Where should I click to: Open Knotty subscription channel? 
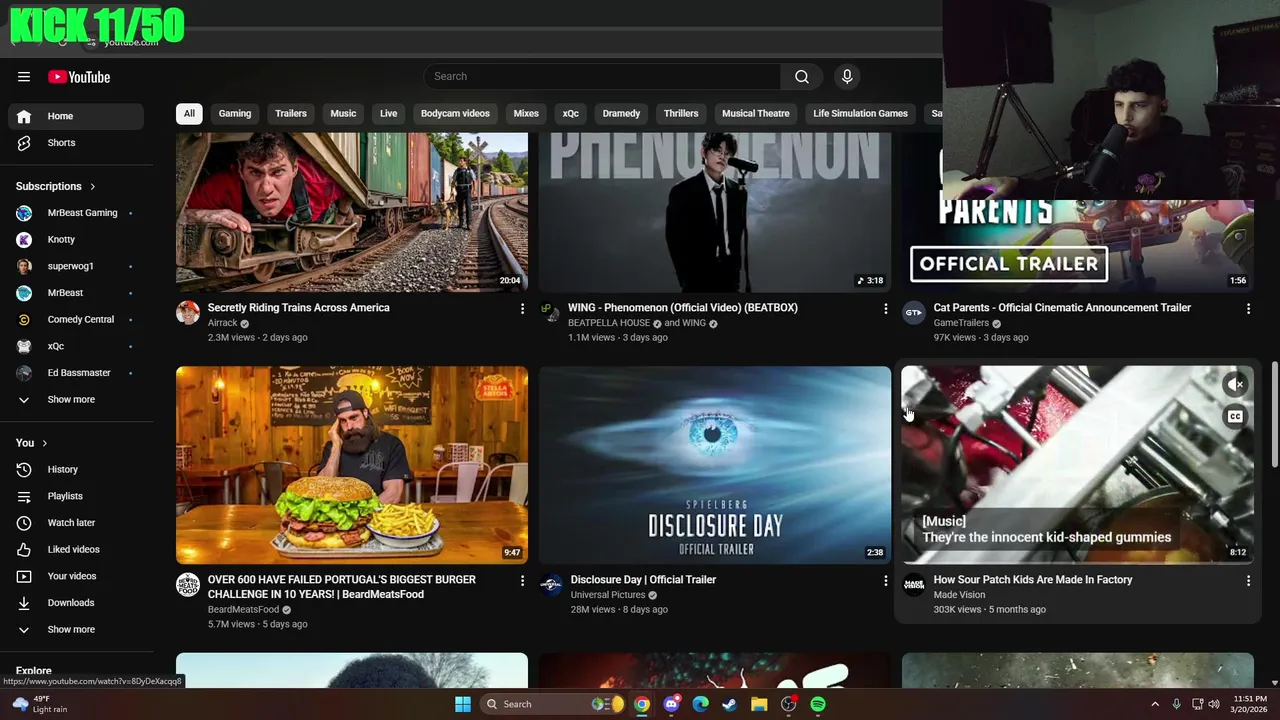76,240
